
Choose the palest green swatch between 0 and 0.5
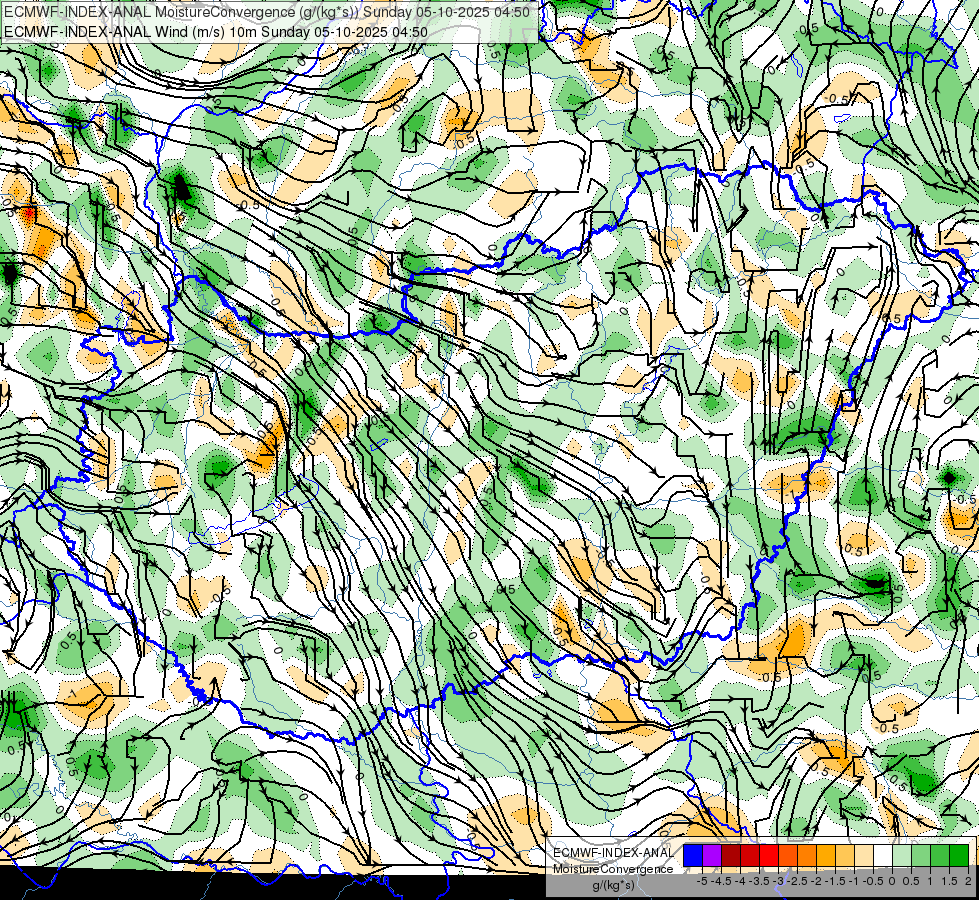click(902, 855)
